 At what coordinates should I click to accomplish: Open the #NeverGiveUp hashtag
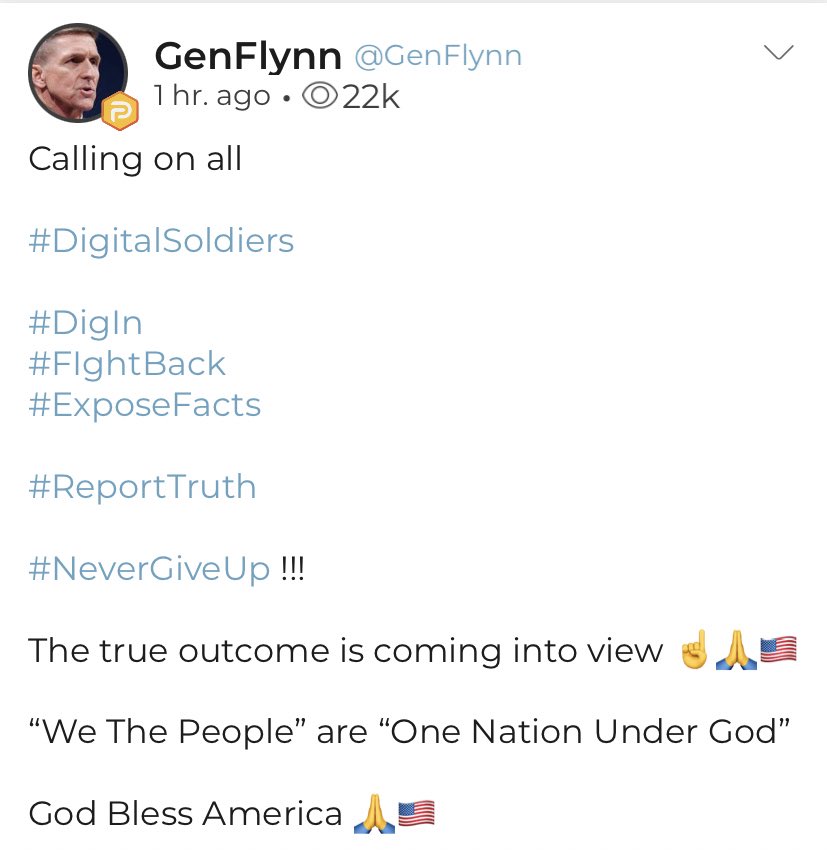(149, 569)
